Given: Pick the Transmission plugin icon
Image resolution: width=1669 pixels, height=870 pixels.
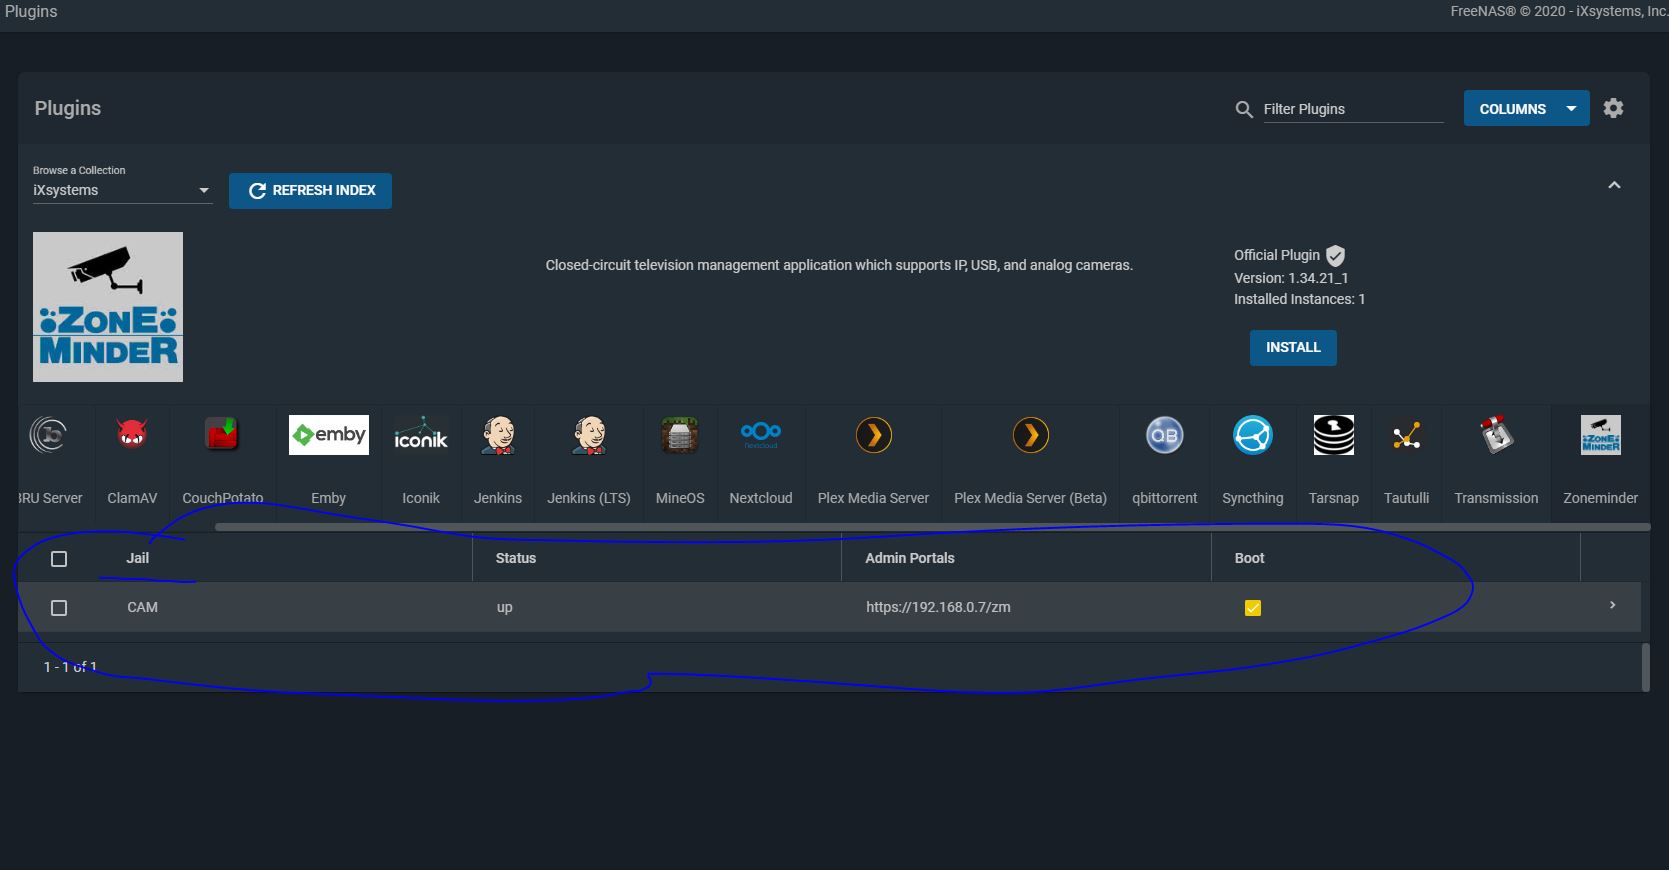Looking at the screenshot, I should [1496, 435].
